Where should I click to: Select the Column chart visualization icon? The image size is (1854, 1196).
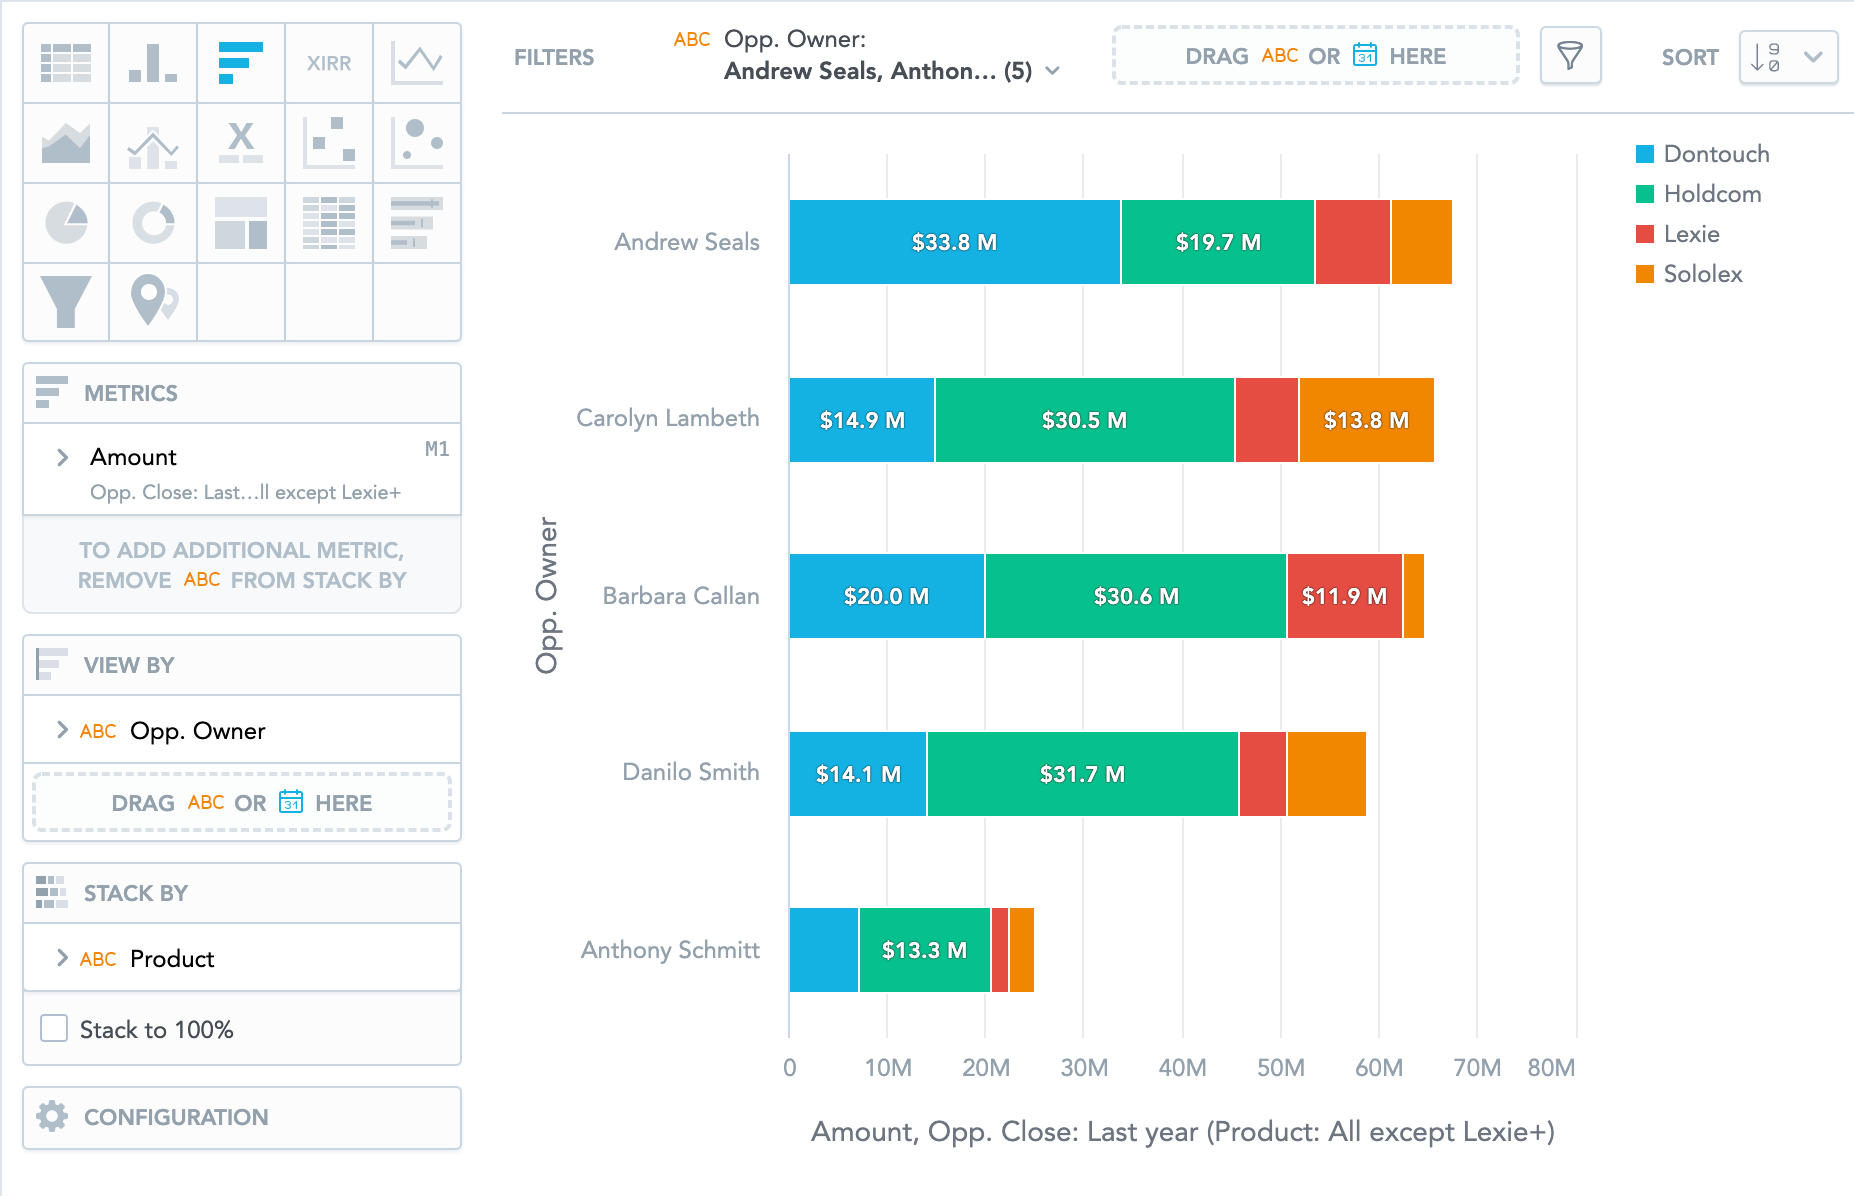153,63
